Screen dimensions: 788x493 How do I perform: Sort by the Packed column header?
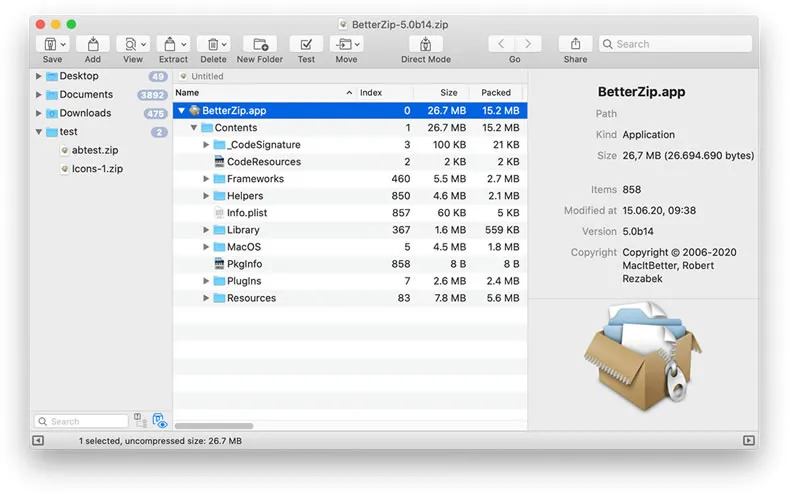click(x=496, y=92)
